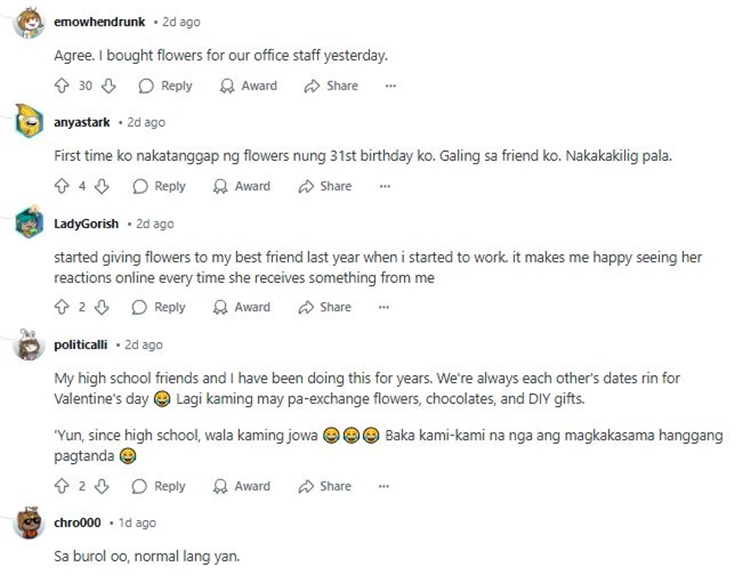The width and height of the screenshot is (750, 575).
Task: Reply to LadyGorish's comment
Action: click(160, 307)
